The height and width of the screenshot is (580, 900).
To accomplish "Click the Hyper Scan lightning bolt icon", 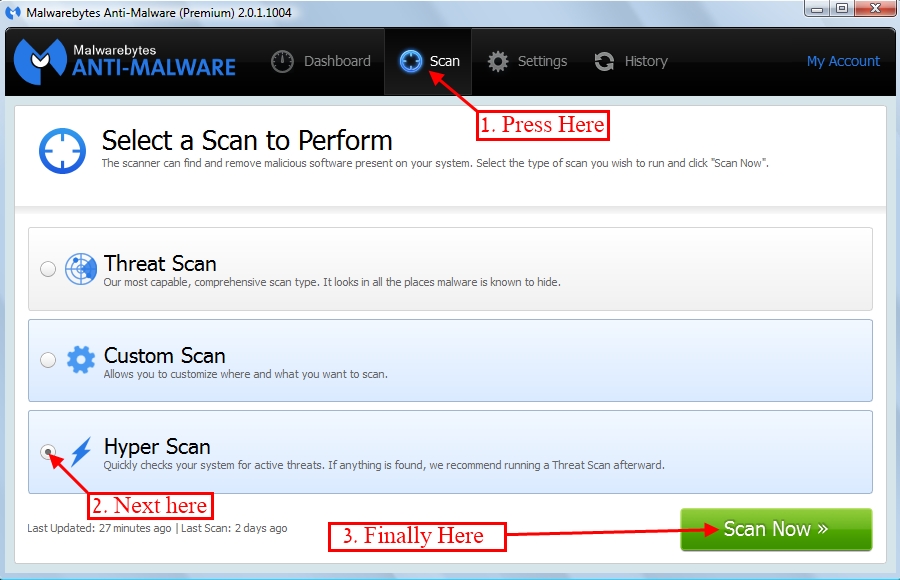I will click(81, 452).
